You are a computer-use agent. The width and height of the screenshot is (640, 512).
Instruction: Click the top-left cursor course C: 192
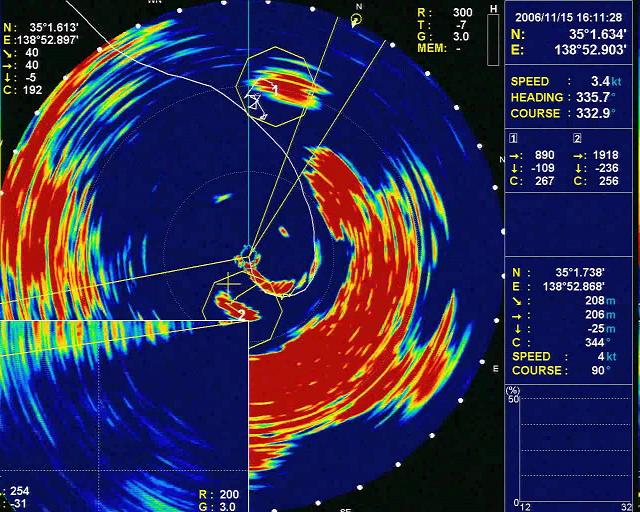coord(23,90)
